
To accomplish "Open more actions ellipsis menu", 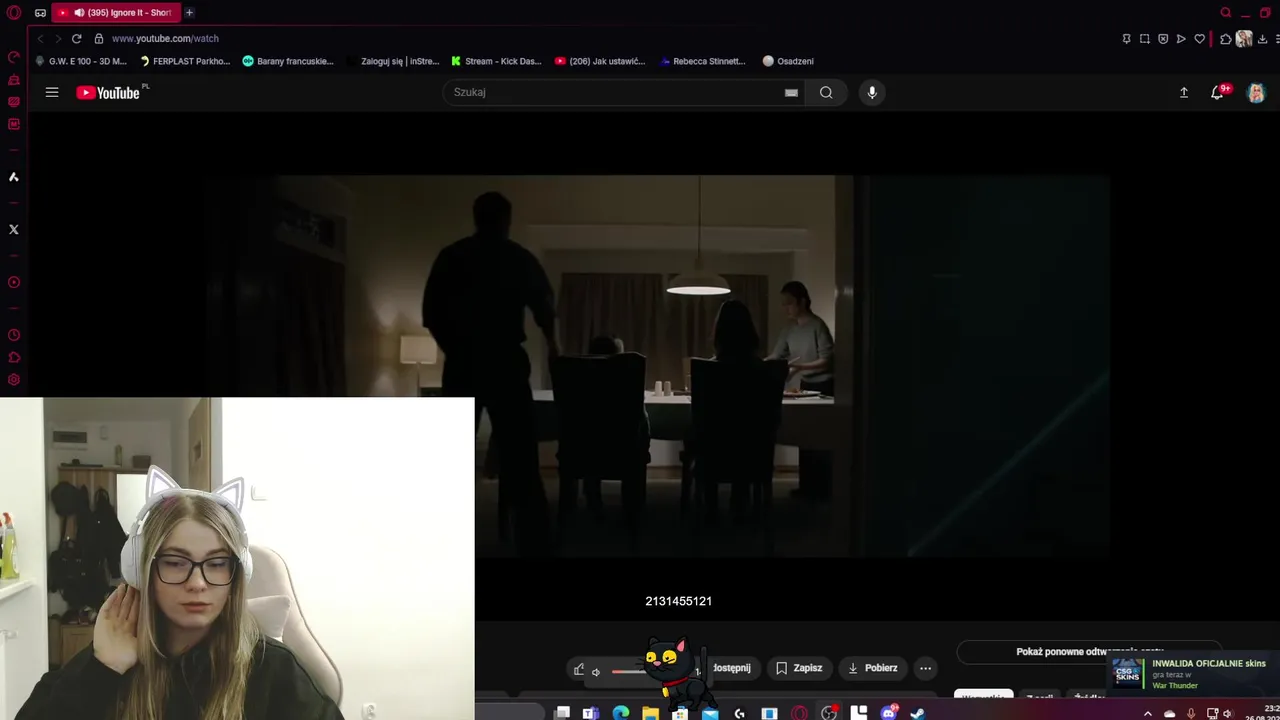I will 925,668.
